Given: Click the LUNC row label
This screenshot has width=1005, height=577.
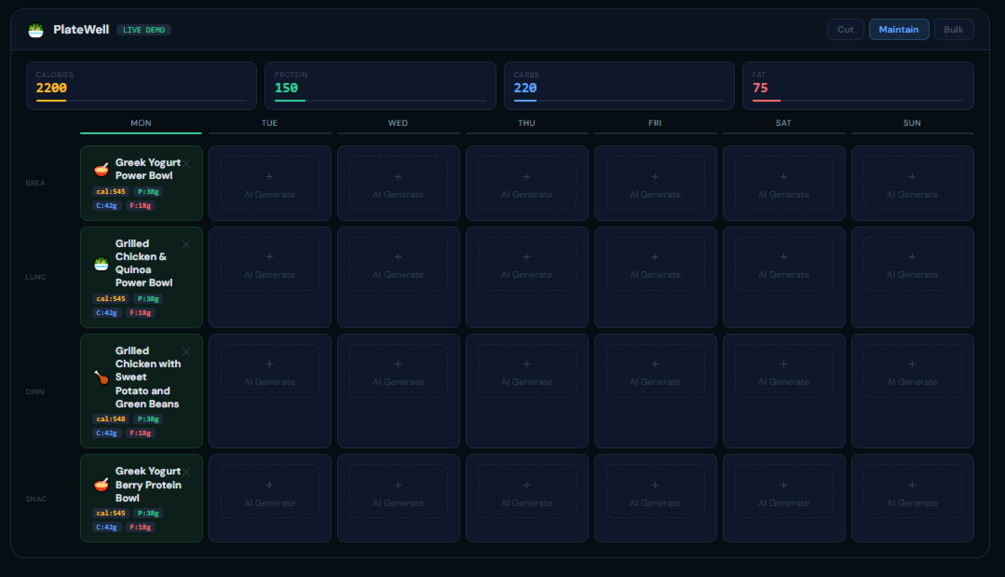Looking at the screenshot, I should pyautogui.click(x=36, y=277).
